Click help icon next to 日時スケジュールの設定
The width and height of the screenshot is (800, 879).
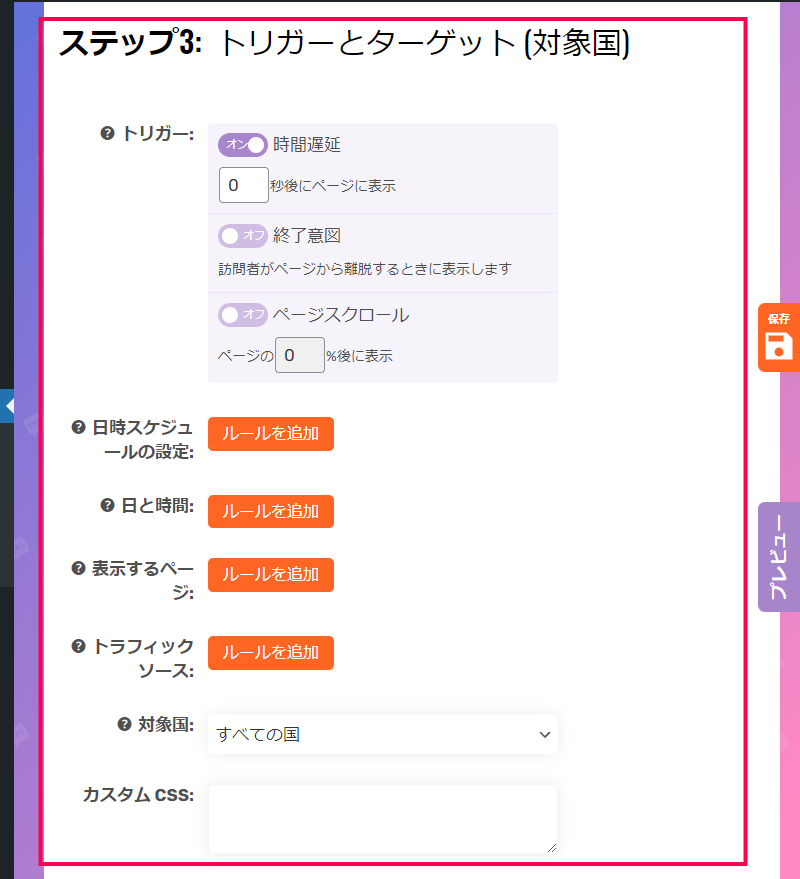78,427
